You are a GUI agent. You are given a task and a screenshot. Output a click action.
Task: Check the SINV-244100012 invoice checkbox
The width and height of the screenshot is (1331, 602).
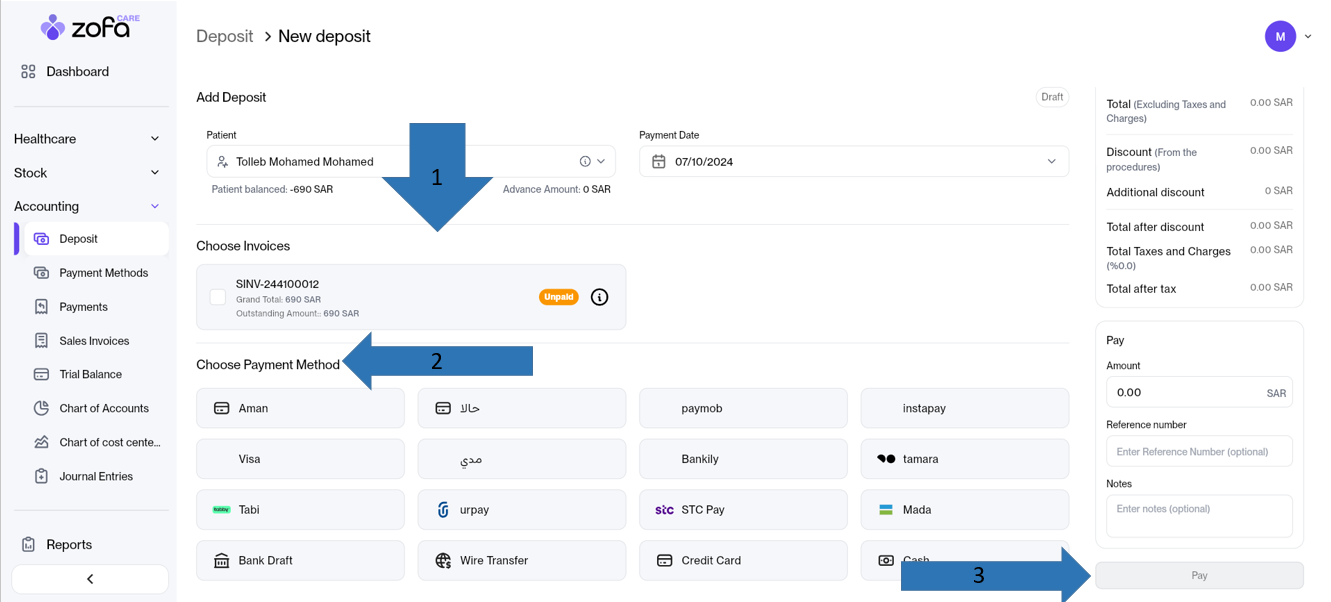pos(217,297)
